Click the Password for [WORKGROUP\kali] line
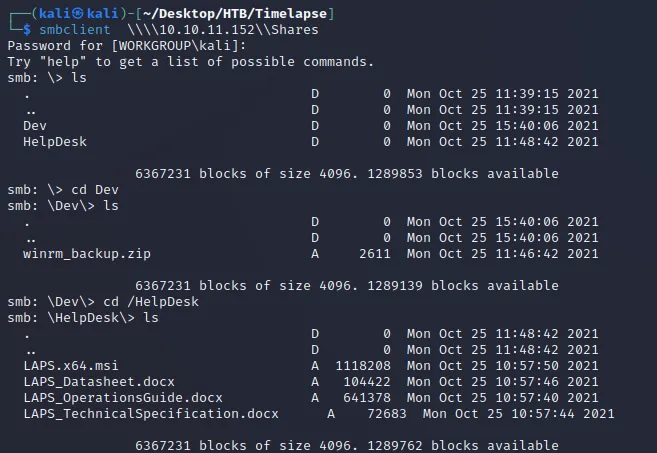 (x=127, y=46)
